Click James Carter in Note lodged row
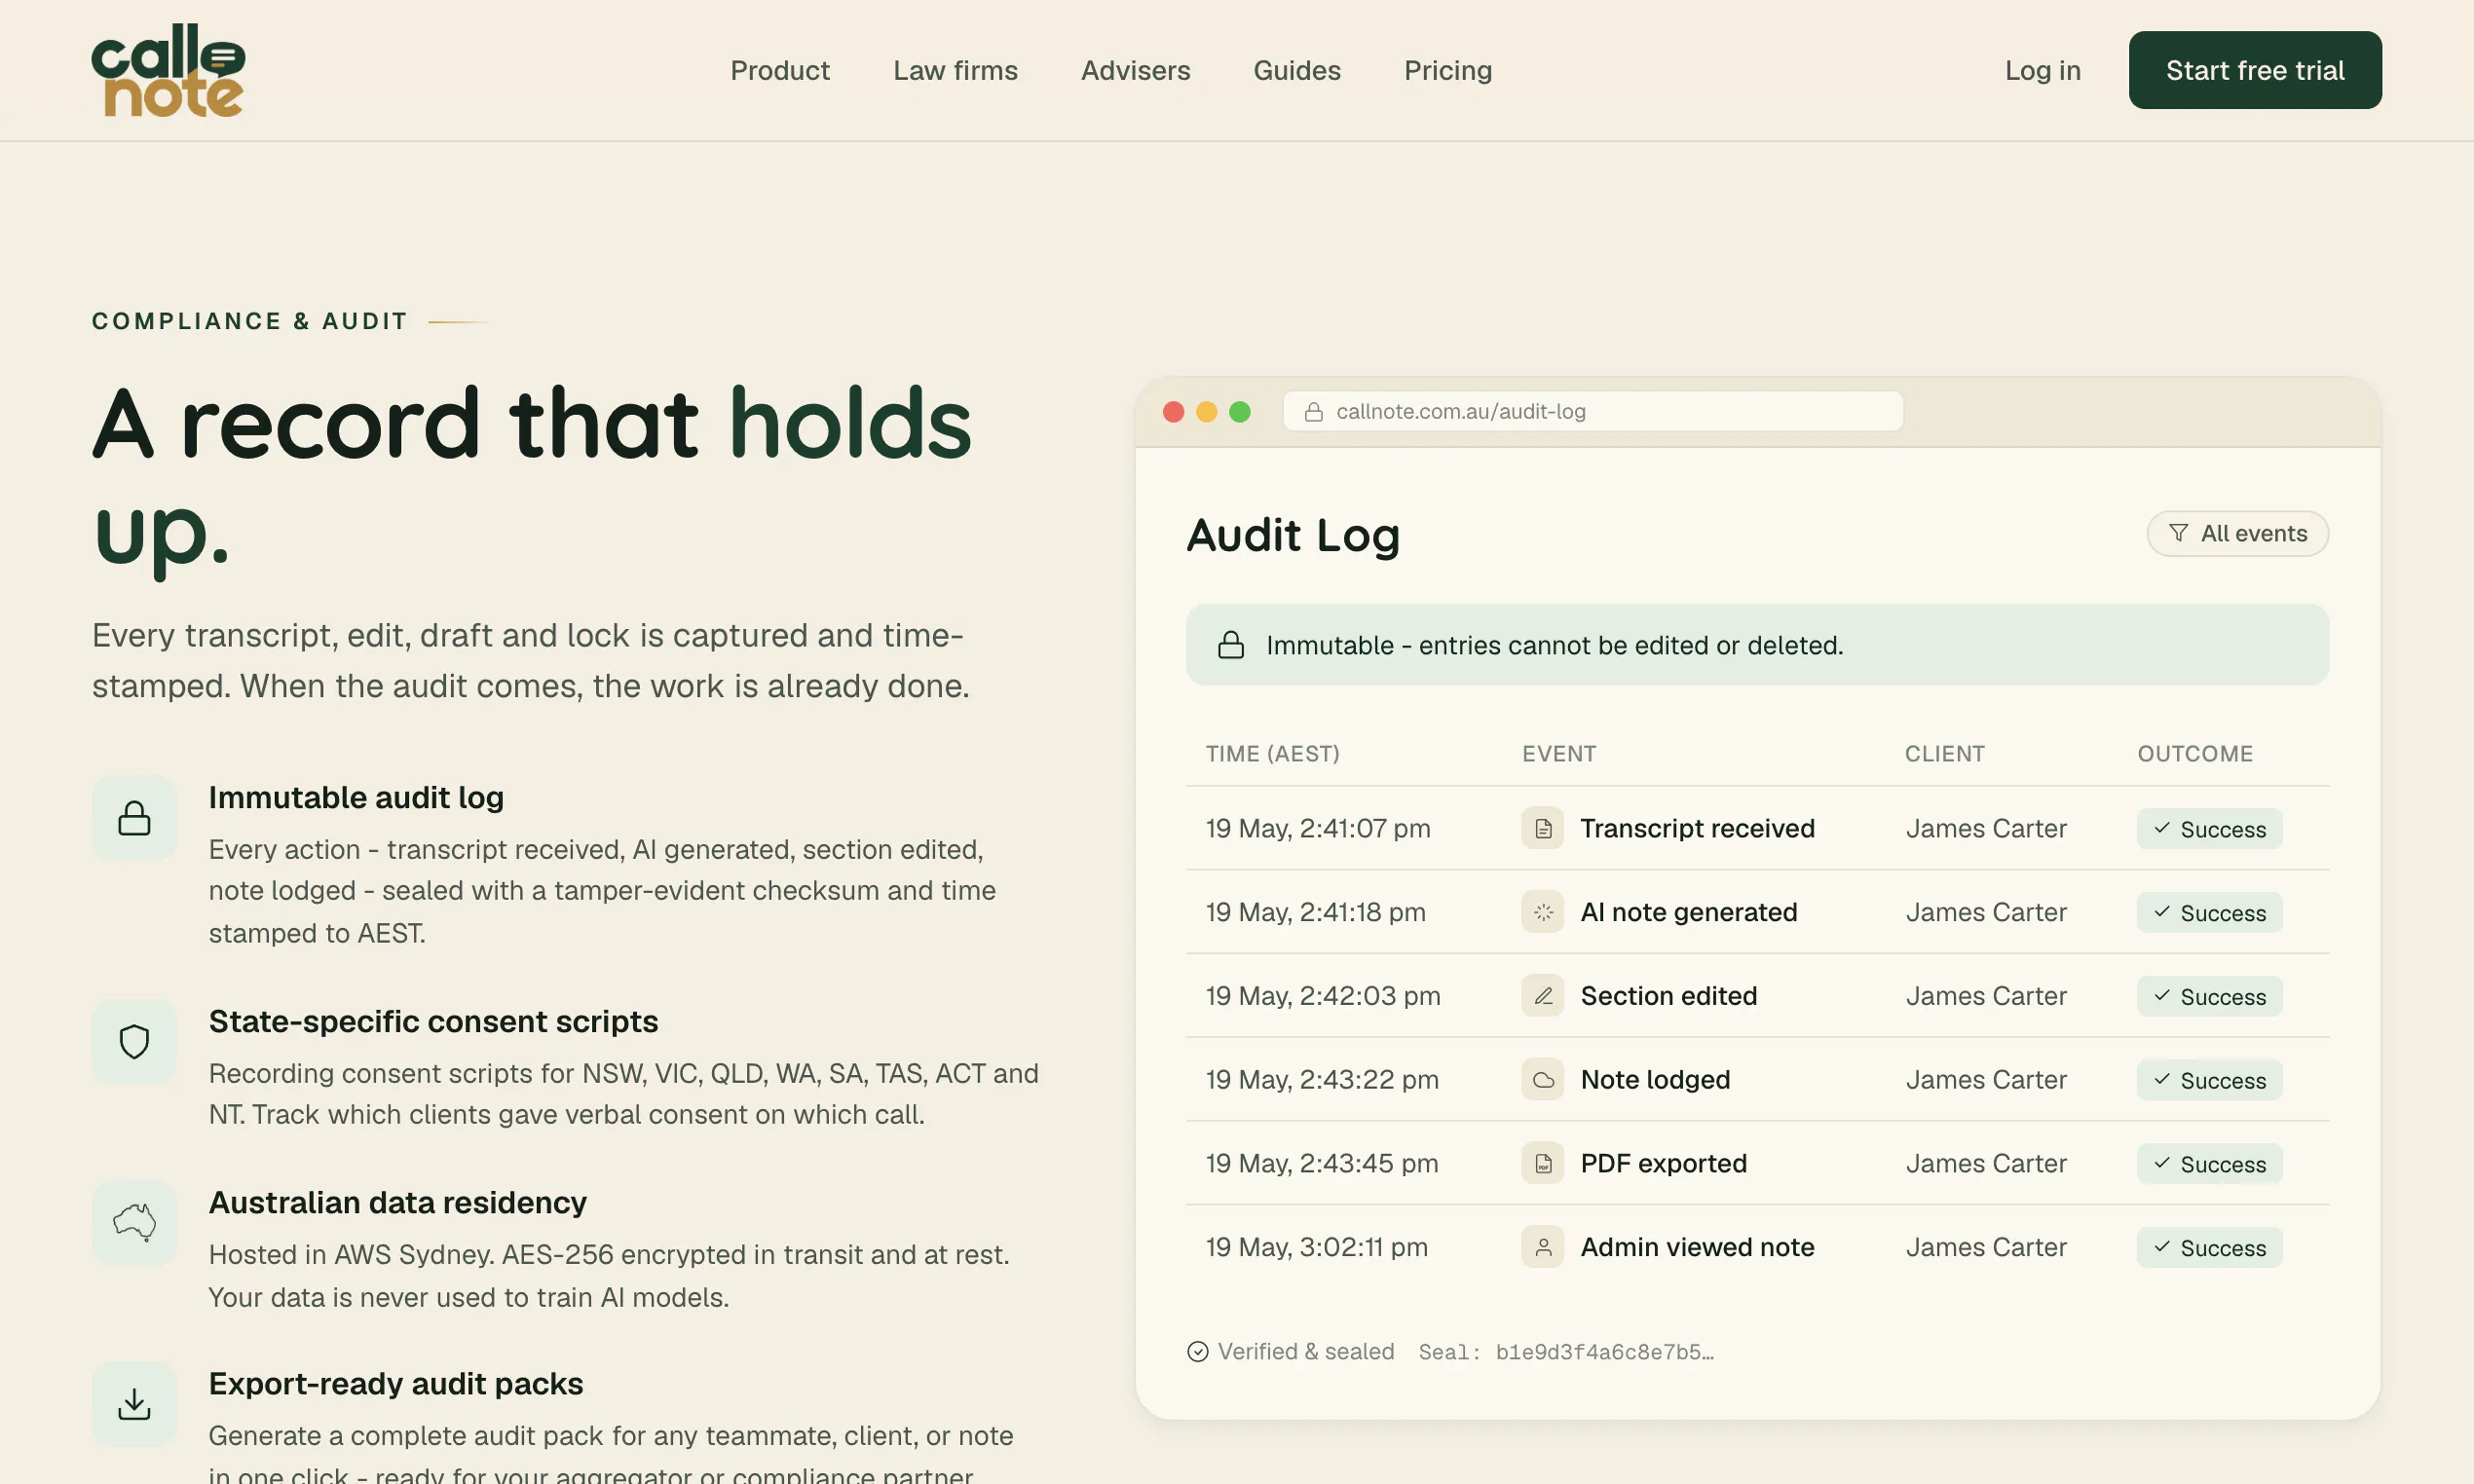The width and height of the screenshot is (2474, 1484). click(x=1985, y=1080)
